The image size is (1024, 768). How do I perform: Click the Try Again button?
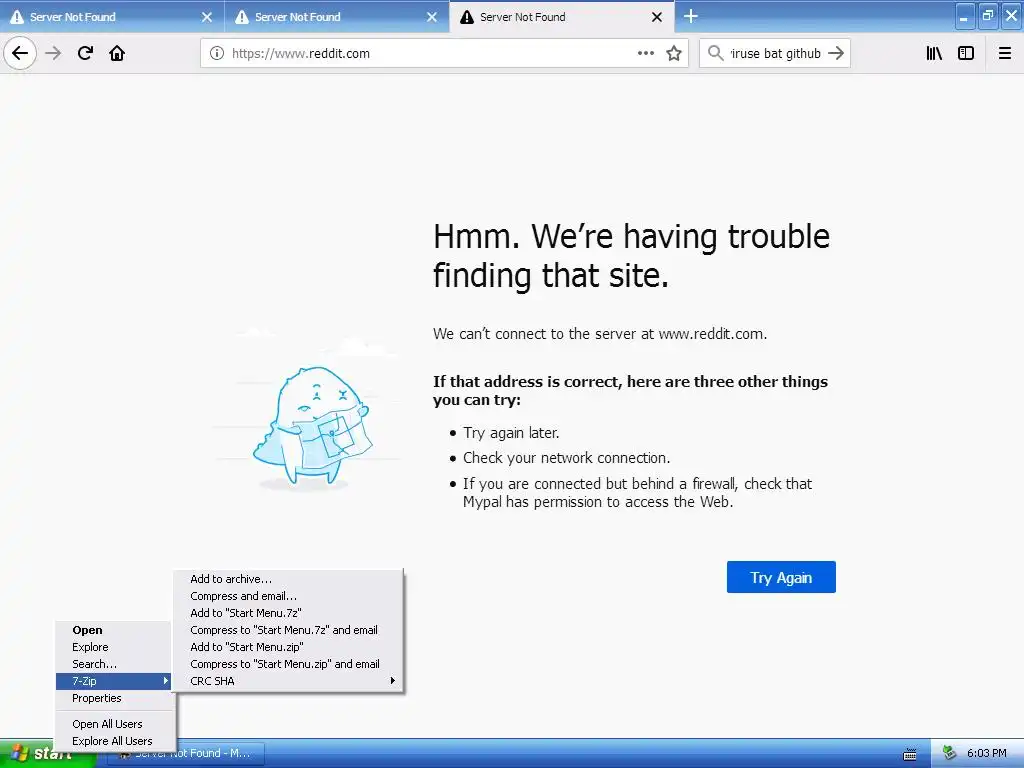point(781,577)
